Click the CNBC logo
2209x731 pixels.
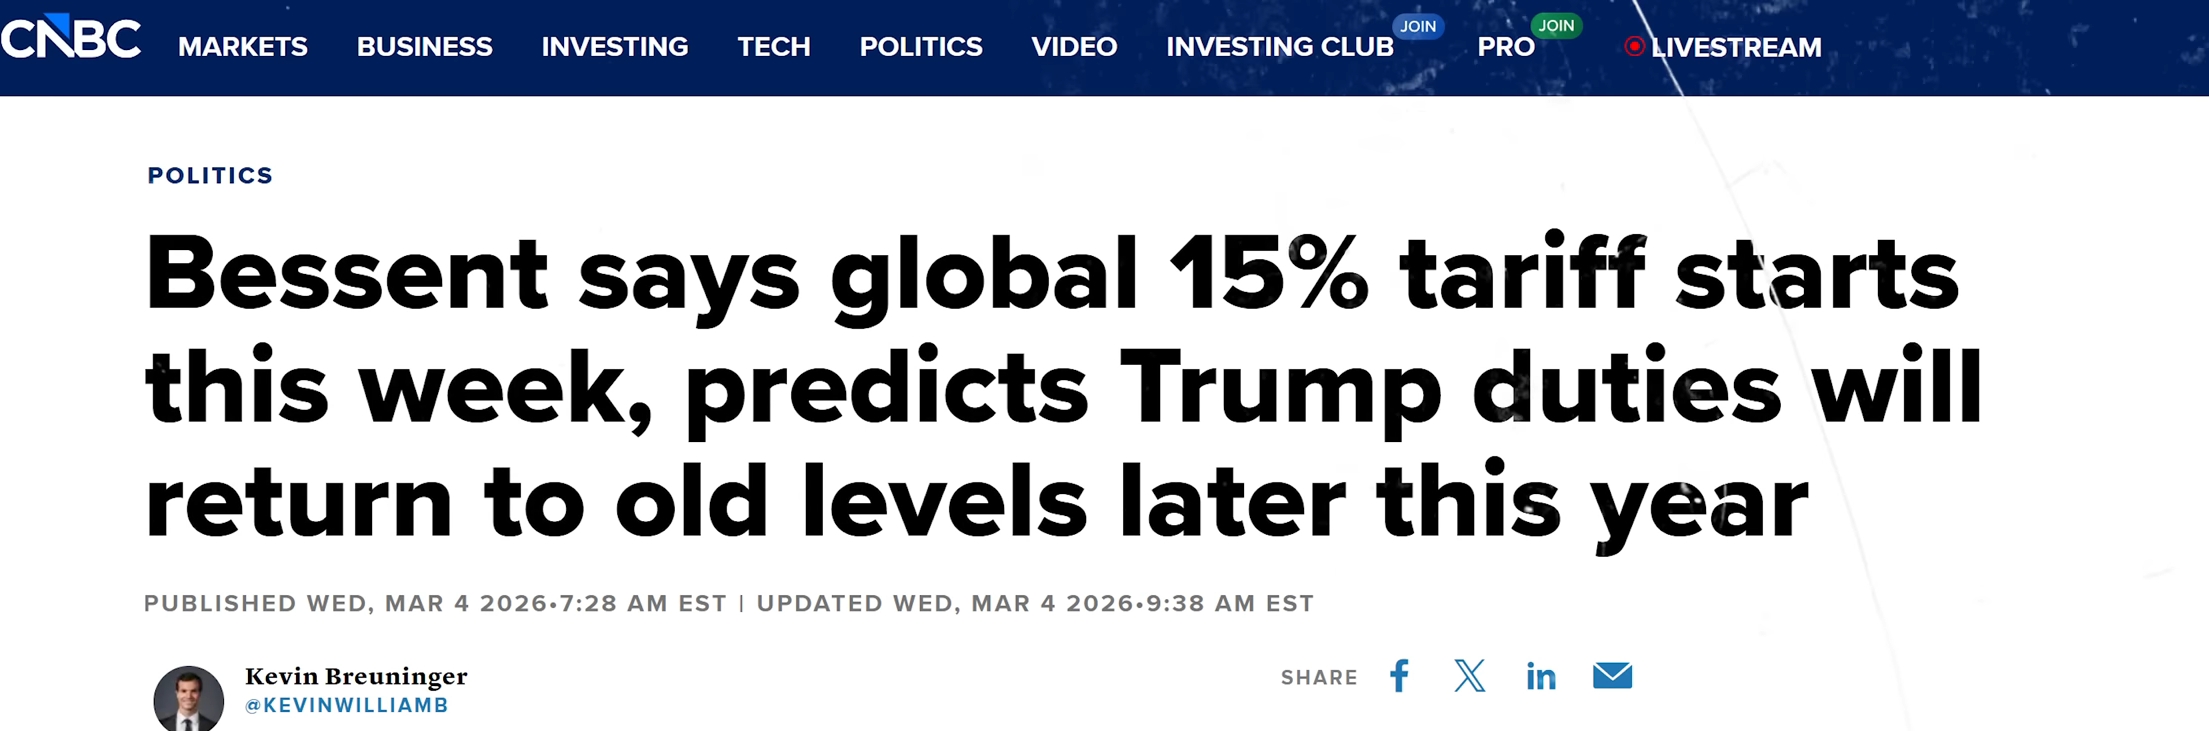pyautogui.click(x=71, y=40)
